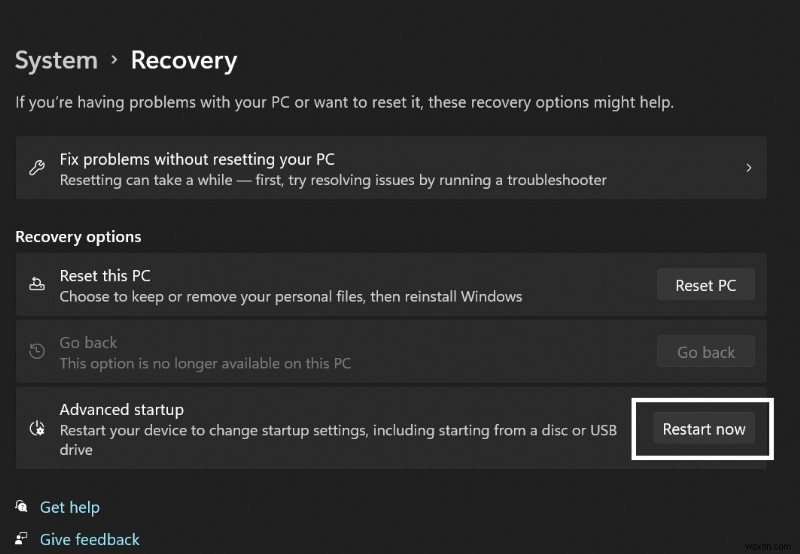Click the Give feedback icon
Viewport: 800px width, 554px height.
pos(22,539)
